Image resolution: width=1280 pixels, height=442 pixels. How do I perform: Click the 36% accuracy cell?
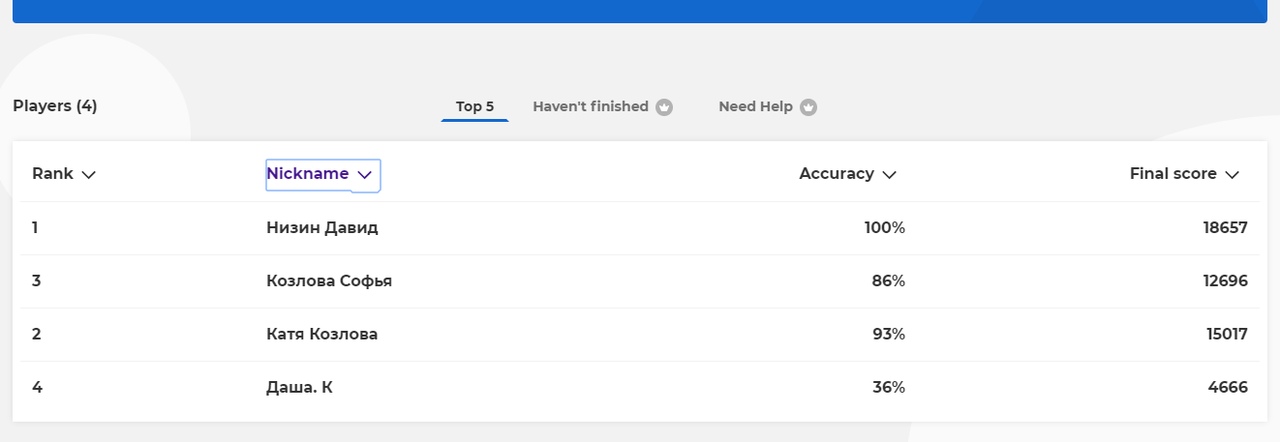[x=888, y=387]
